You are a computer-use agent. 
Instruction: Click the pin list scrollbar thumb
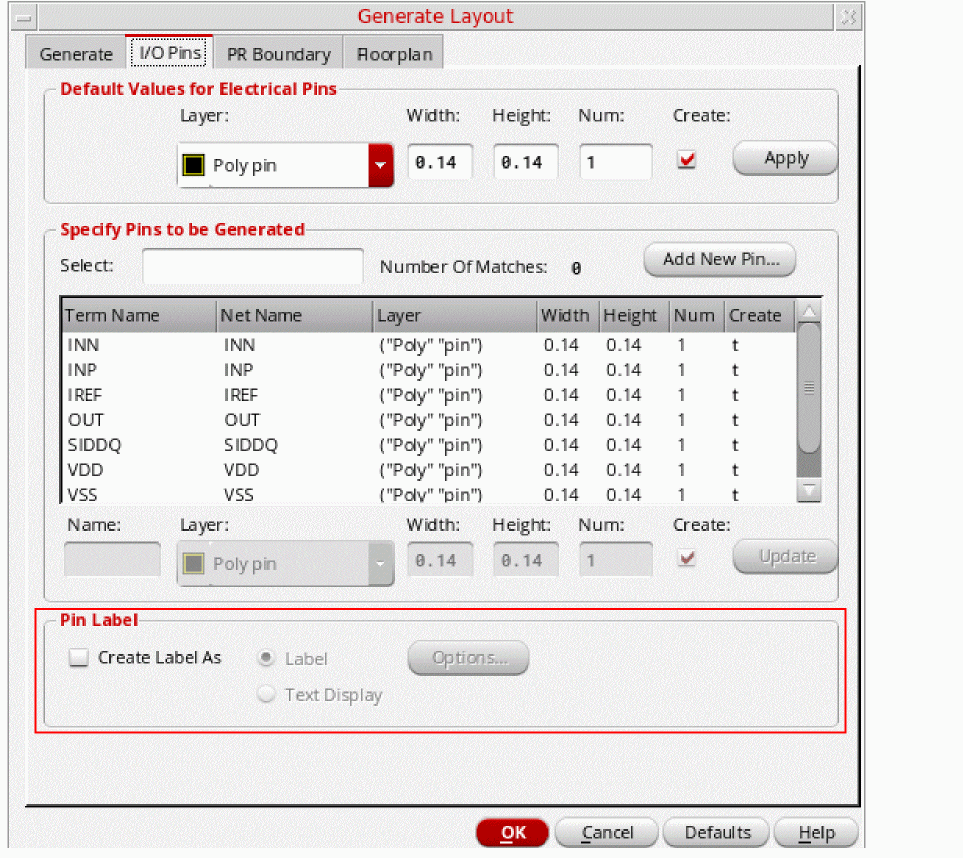point(809,388)
